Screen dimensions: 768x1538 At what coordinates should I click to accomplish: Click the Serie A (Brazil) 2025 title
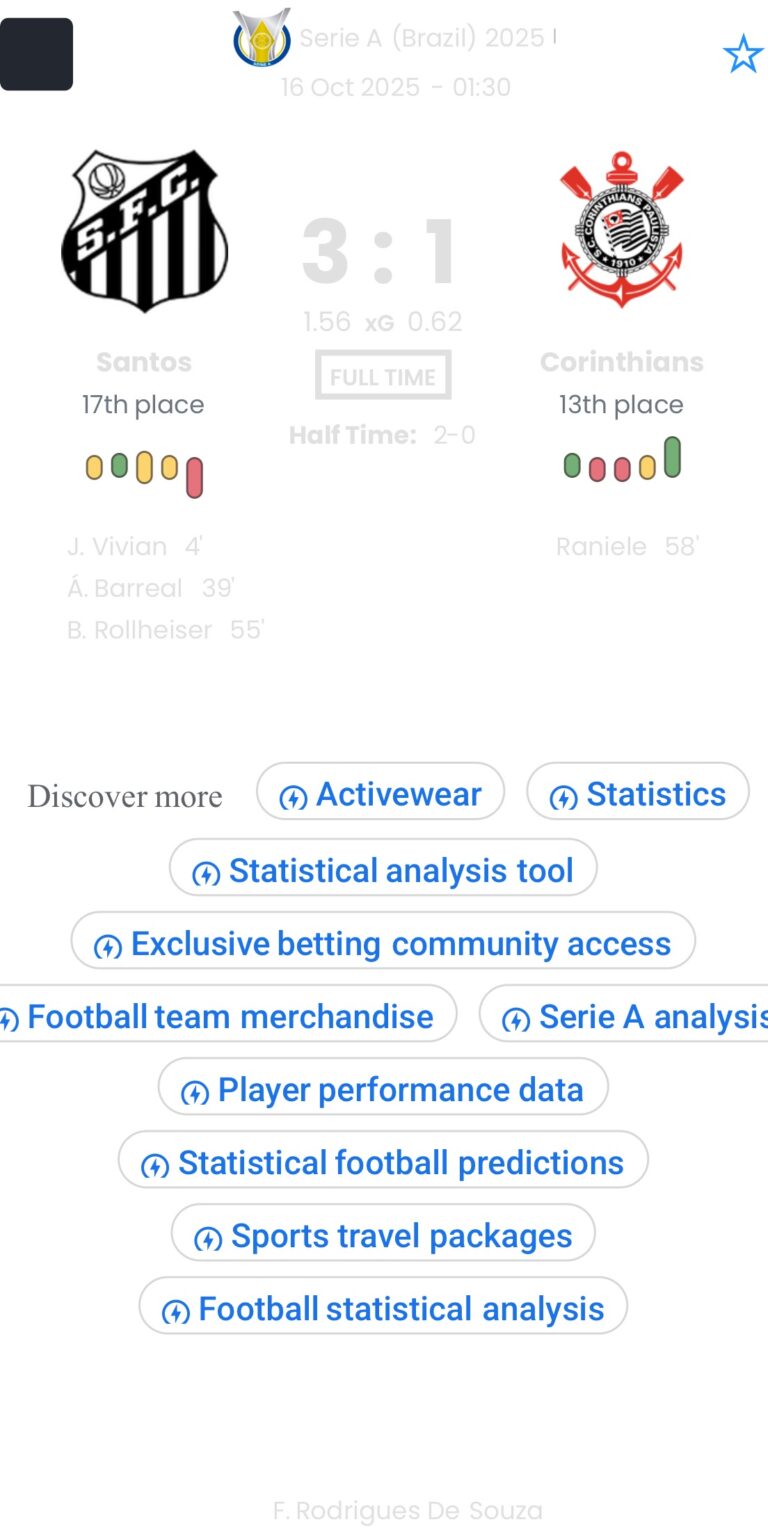[422, 38]
